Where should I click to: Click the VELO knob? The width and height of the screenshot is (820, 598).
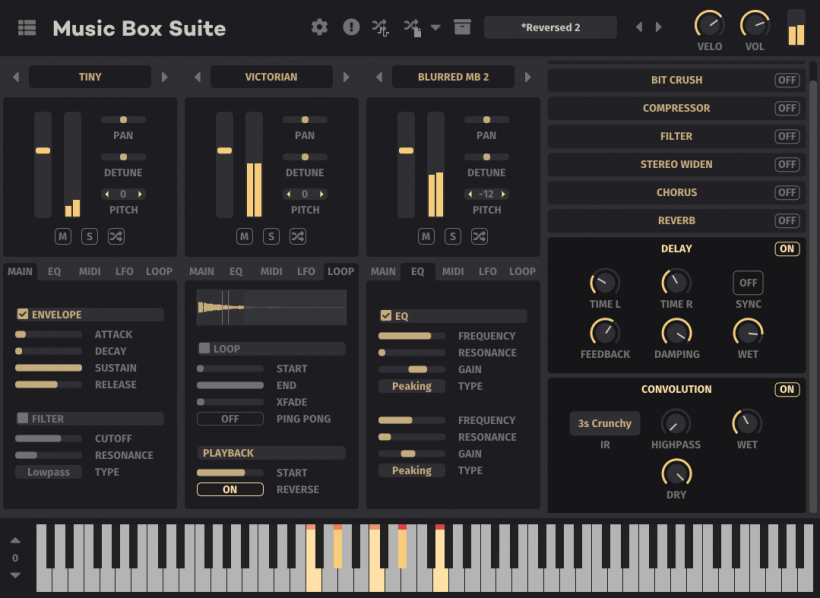pyautogui.click(x=709, y=24)
